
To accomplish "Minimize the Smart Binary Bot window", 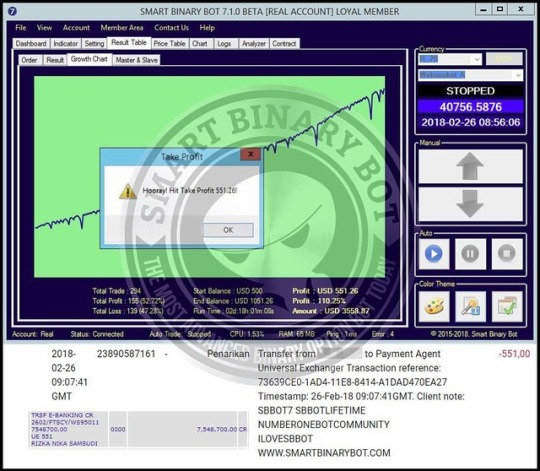I will (x=483, y=10).
